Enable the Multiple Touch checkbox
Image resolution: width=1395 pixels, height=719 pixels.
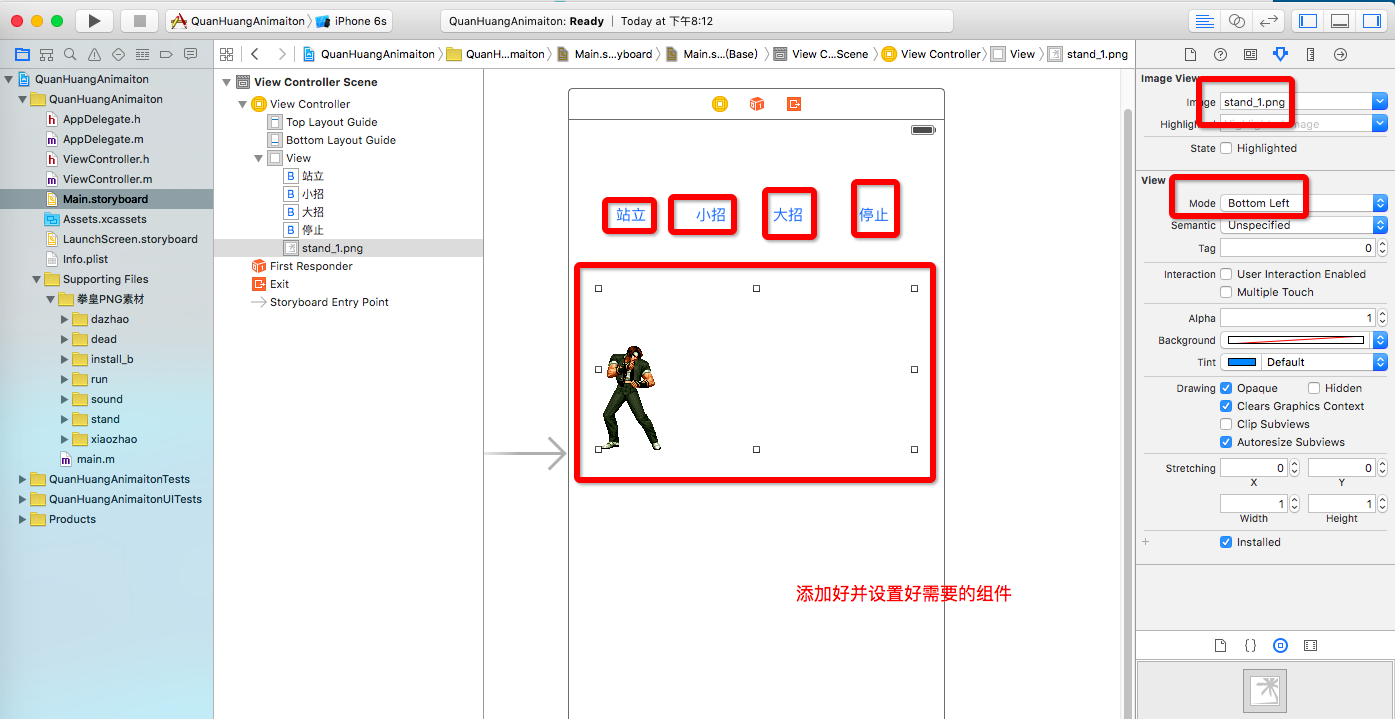1226,292
